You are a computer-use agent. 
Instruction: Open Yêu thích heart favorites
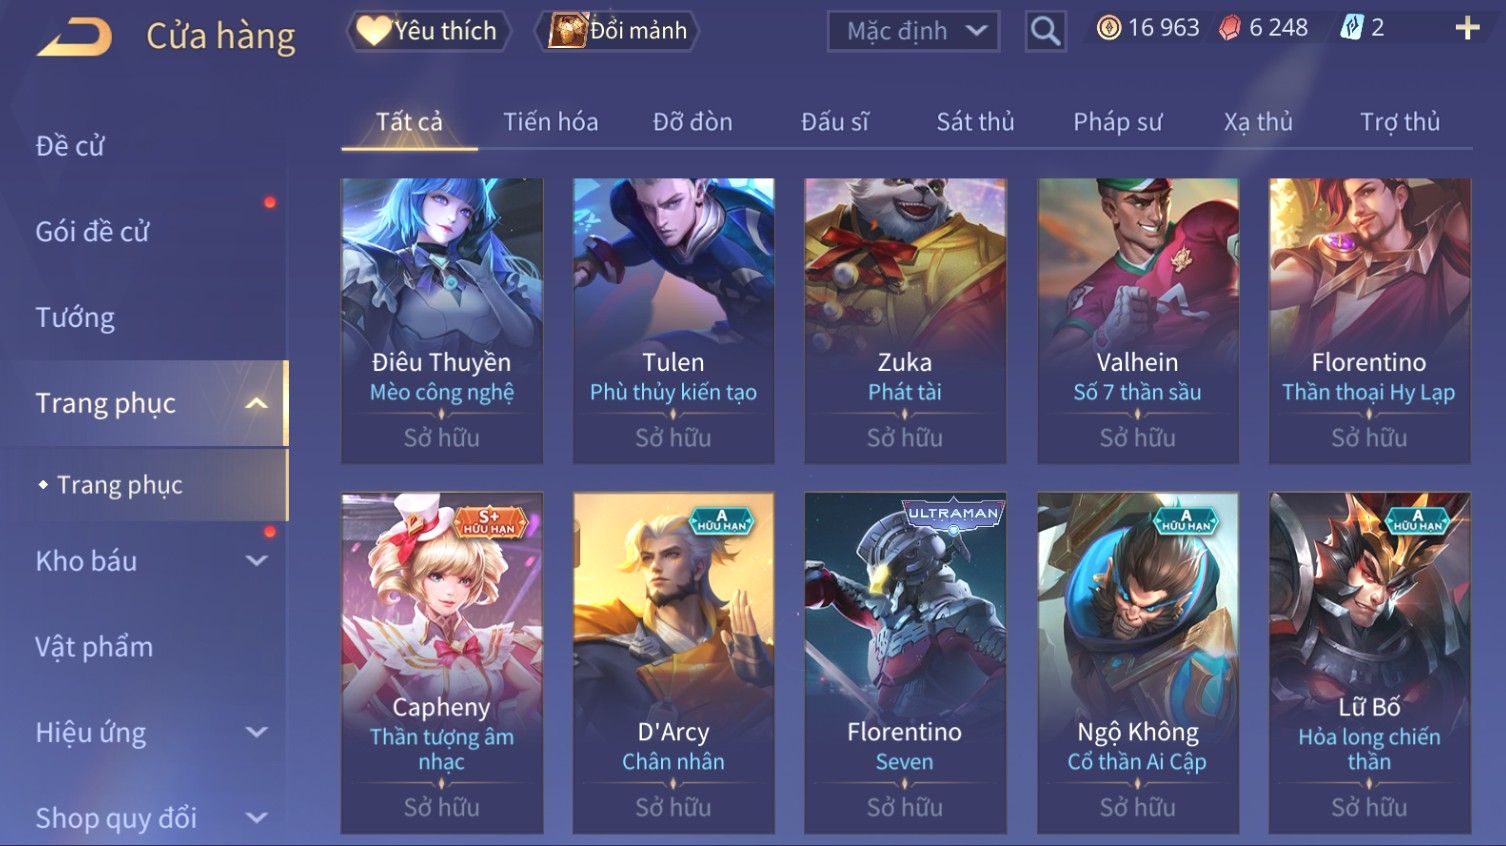[428, 31]
